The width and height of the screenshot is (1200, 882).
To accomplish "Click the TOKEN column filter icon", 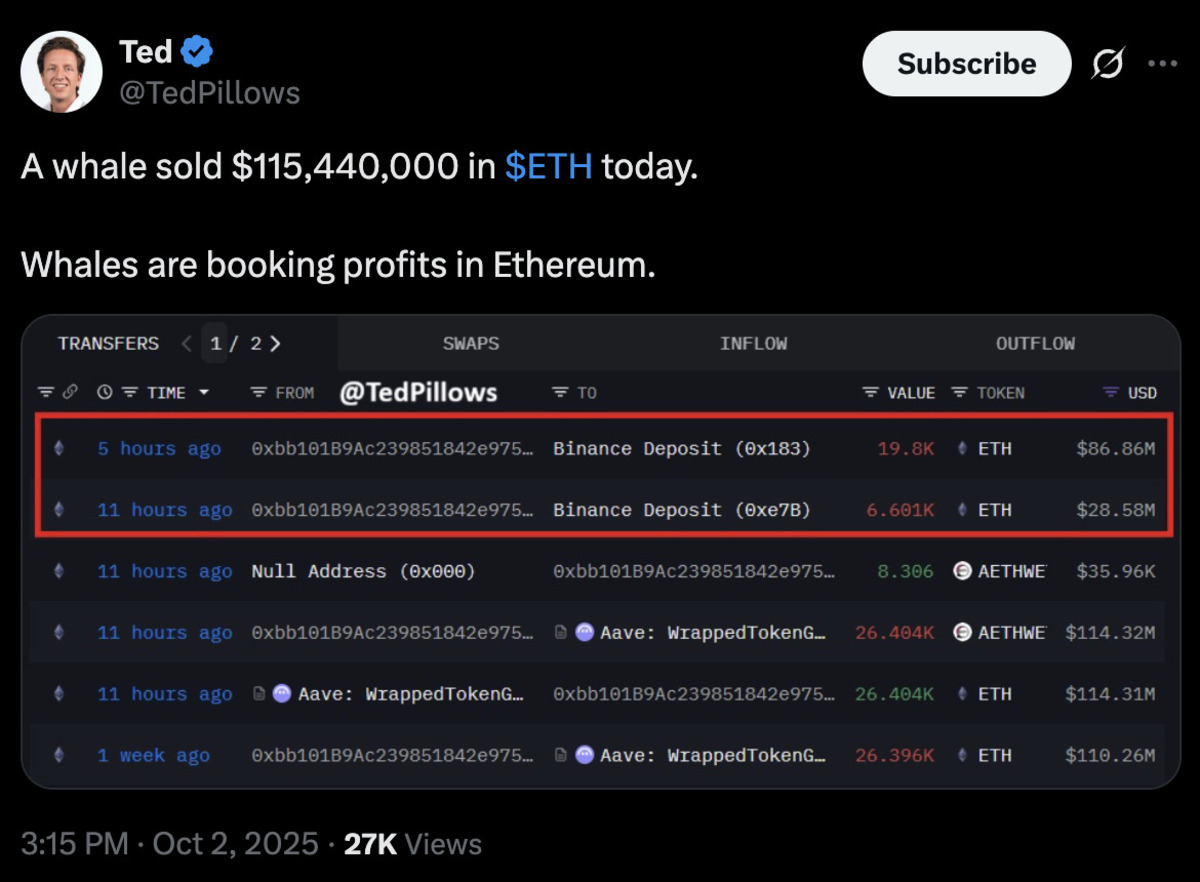I will [960, 393].
